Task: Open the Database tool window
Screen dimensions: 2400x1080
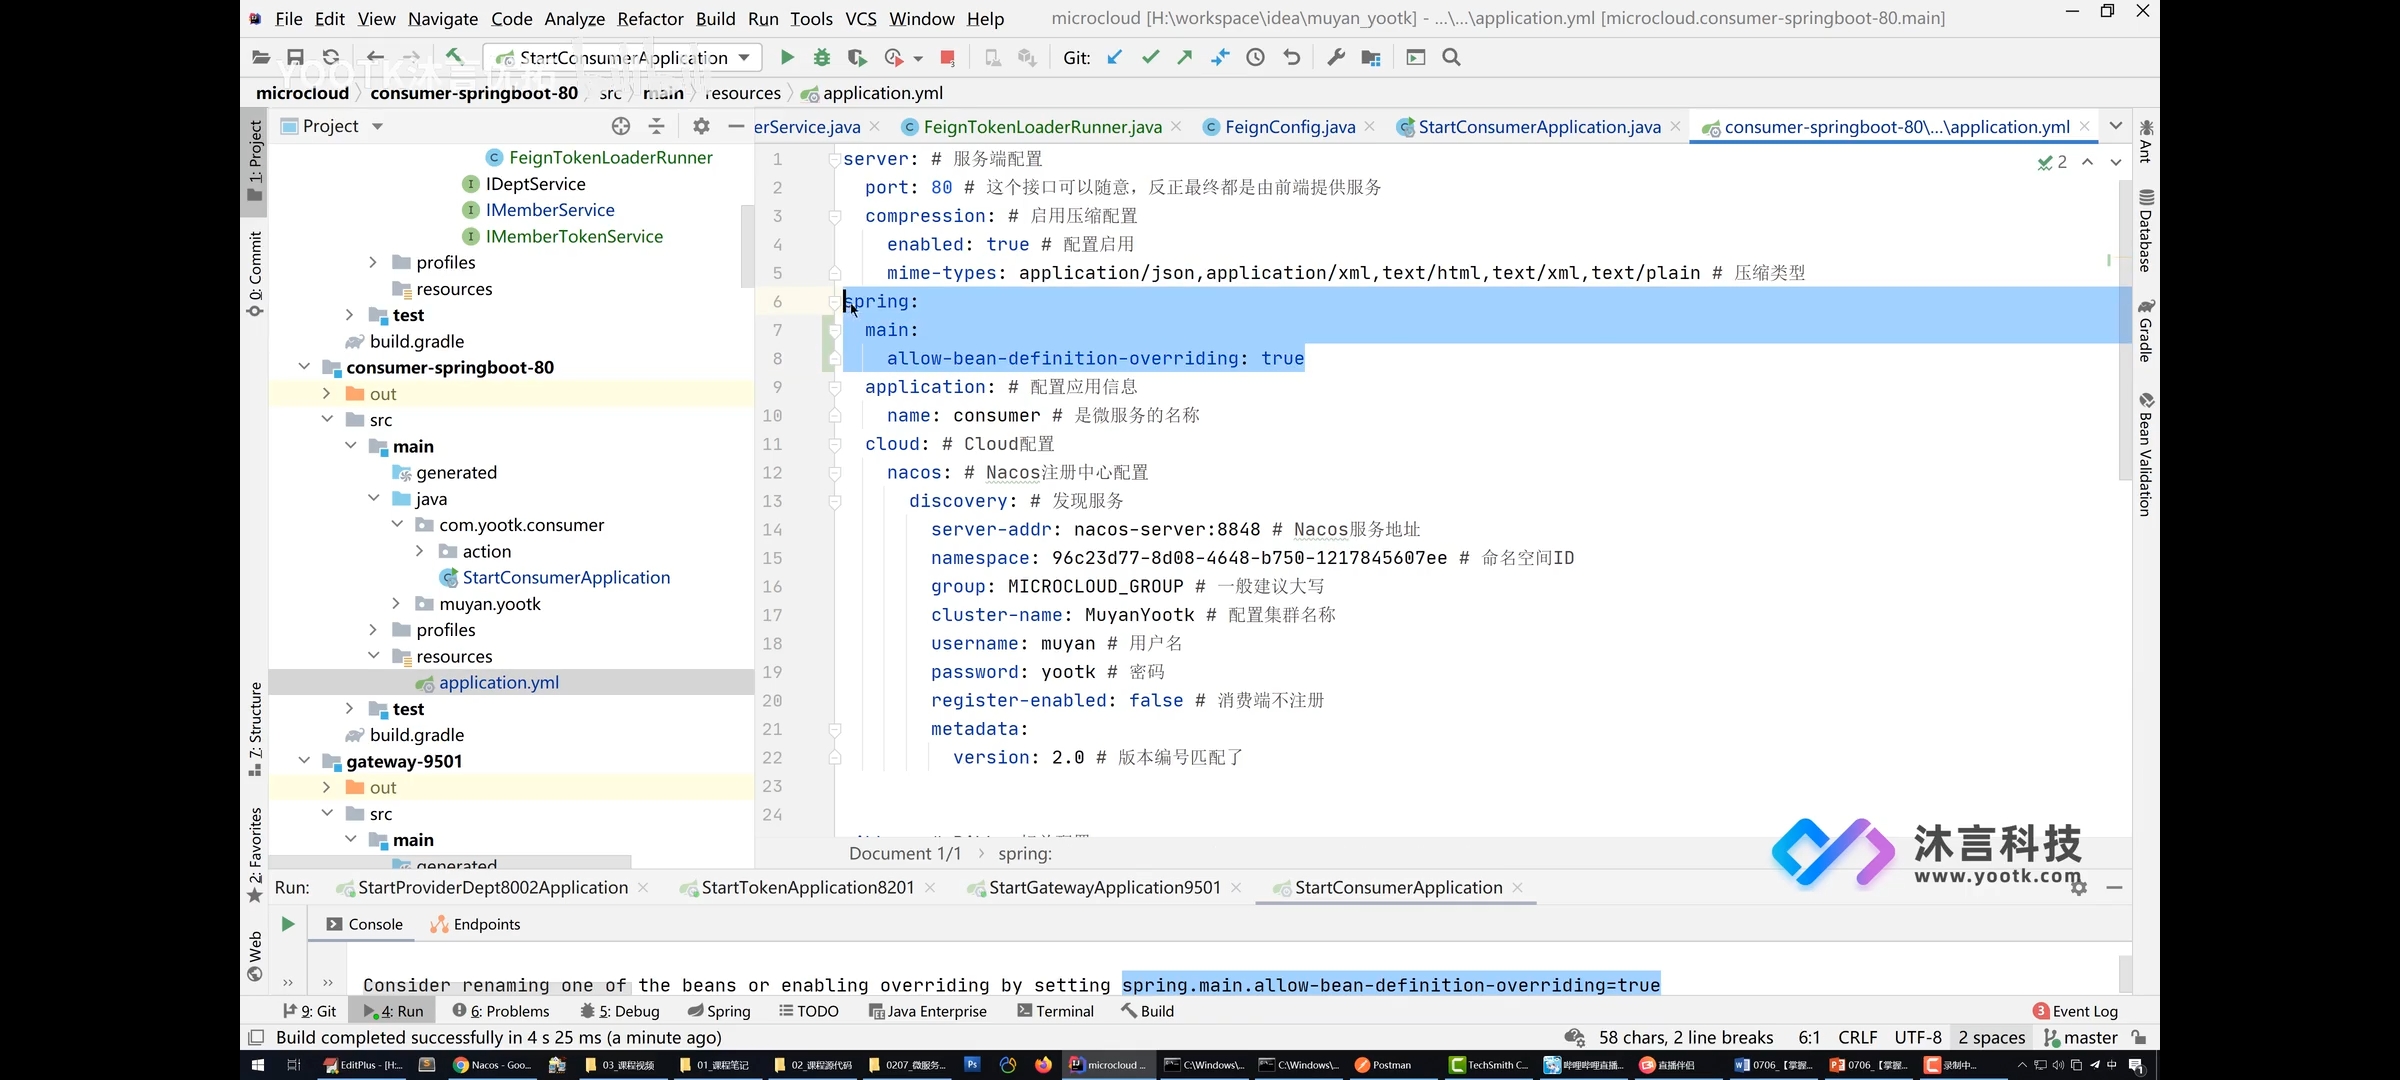Action: coord(2146,230)
